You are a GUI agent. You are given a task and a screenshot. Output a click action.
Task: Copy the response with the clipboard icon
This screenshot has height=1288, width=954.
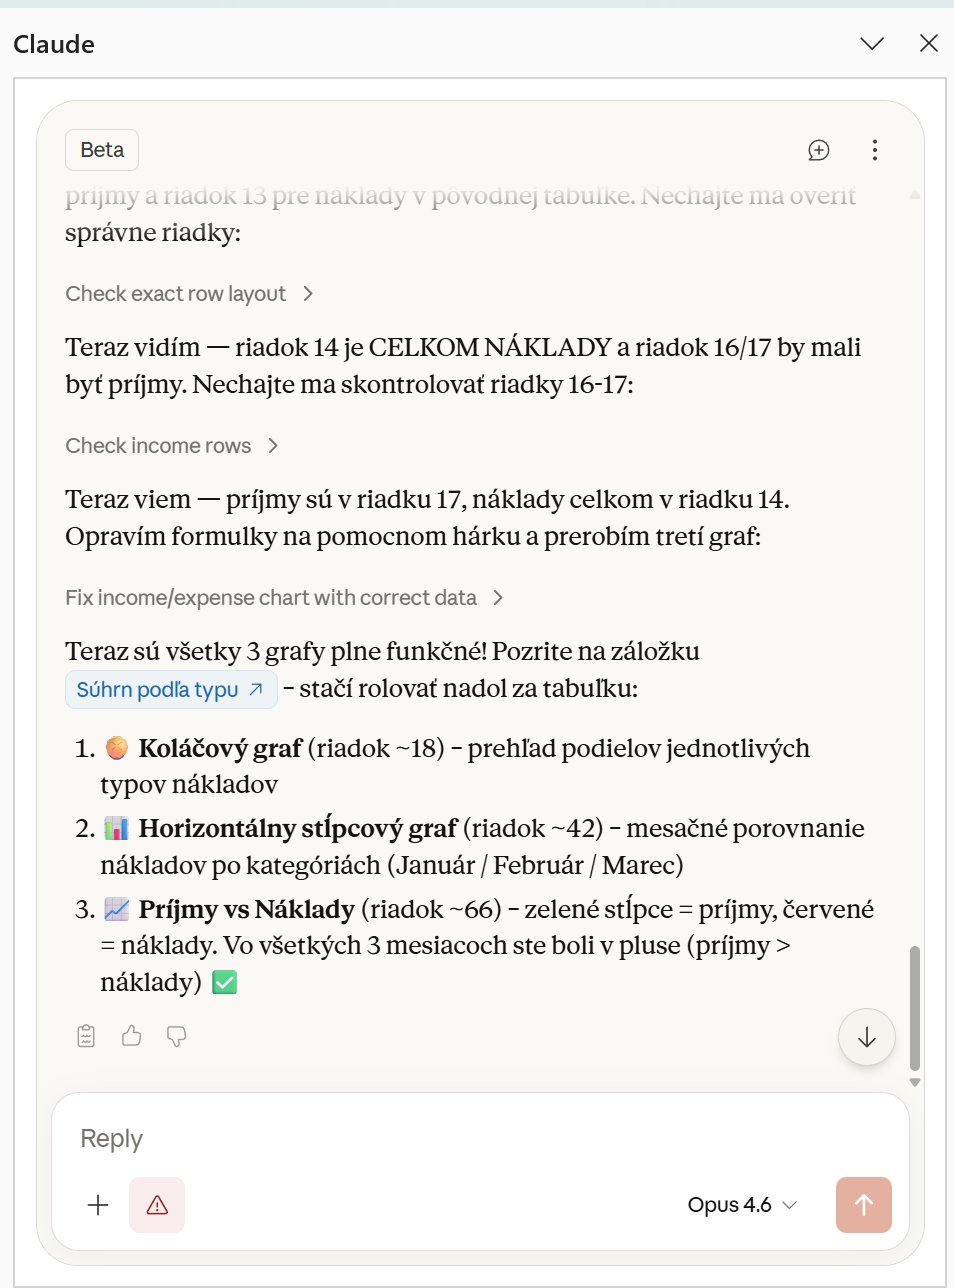87,1036
